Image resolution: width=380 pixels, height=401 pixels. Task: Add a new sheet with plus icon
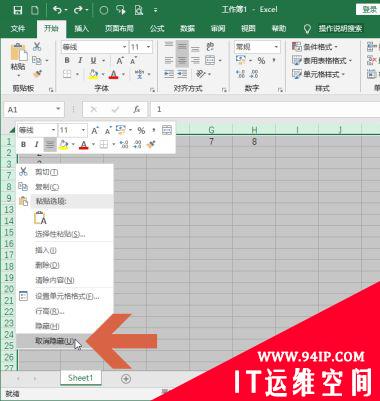126,379
